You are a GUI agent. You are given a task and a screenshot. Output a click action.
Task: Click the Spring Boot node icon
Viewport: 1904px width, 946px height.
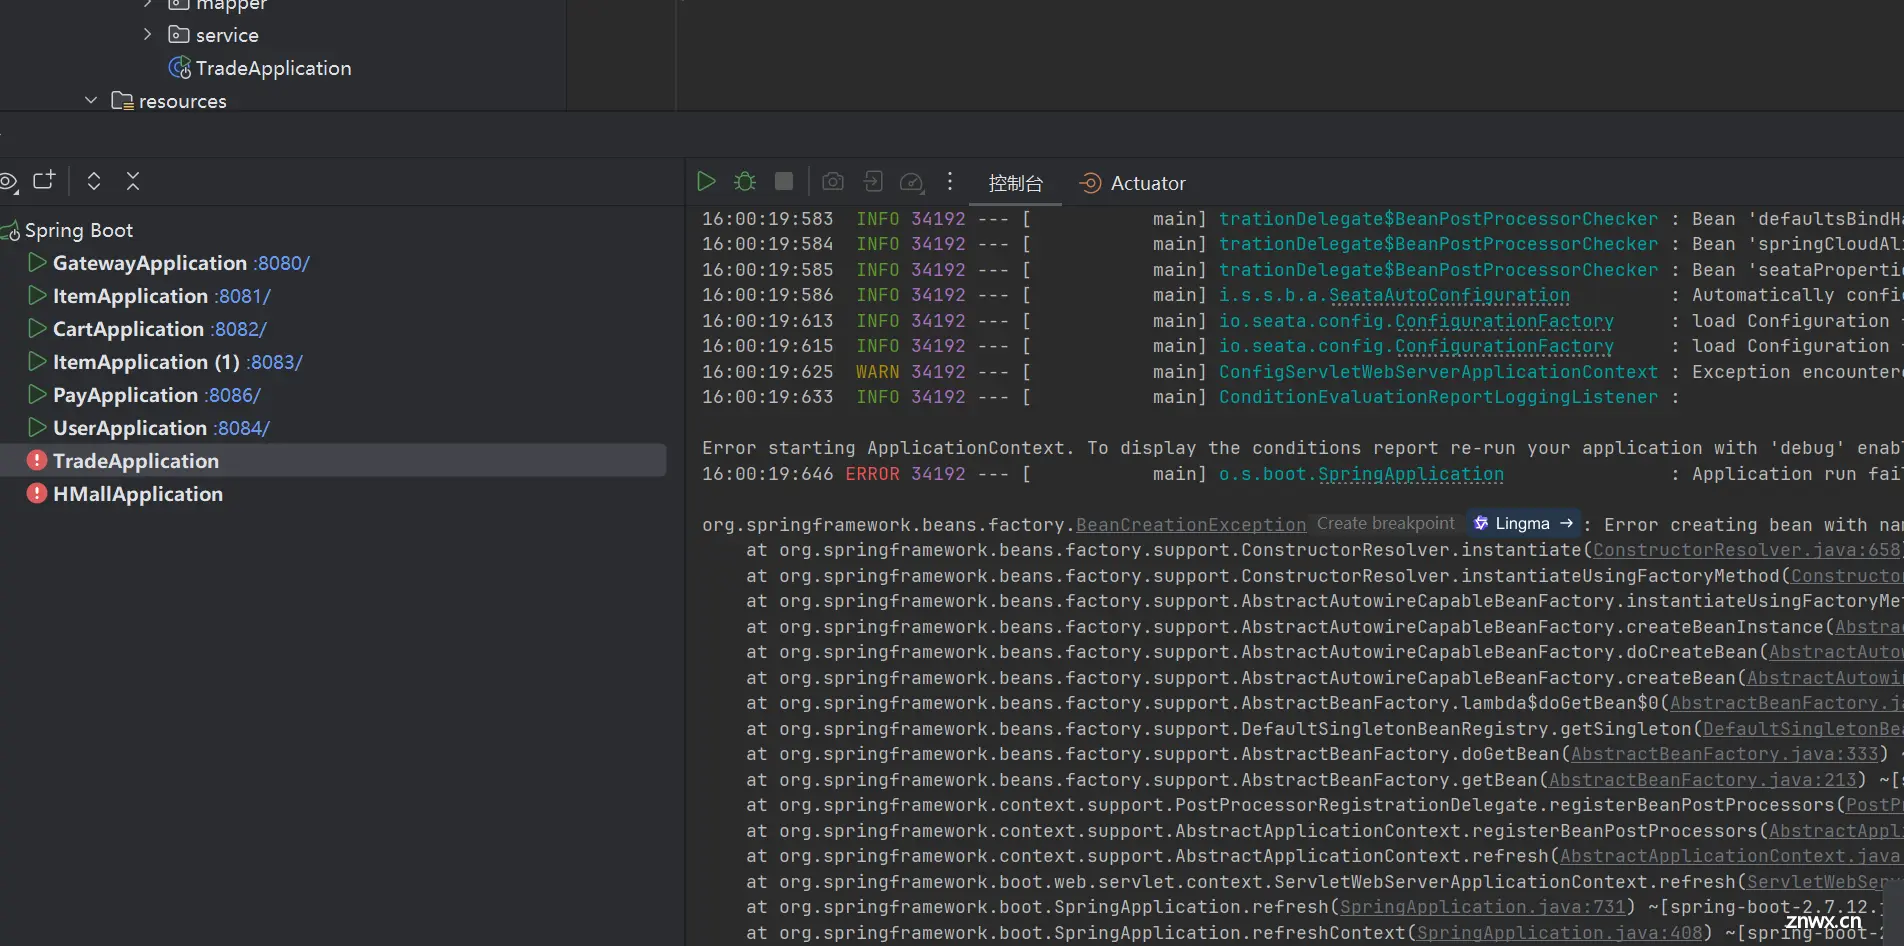(x=10, y=231)
